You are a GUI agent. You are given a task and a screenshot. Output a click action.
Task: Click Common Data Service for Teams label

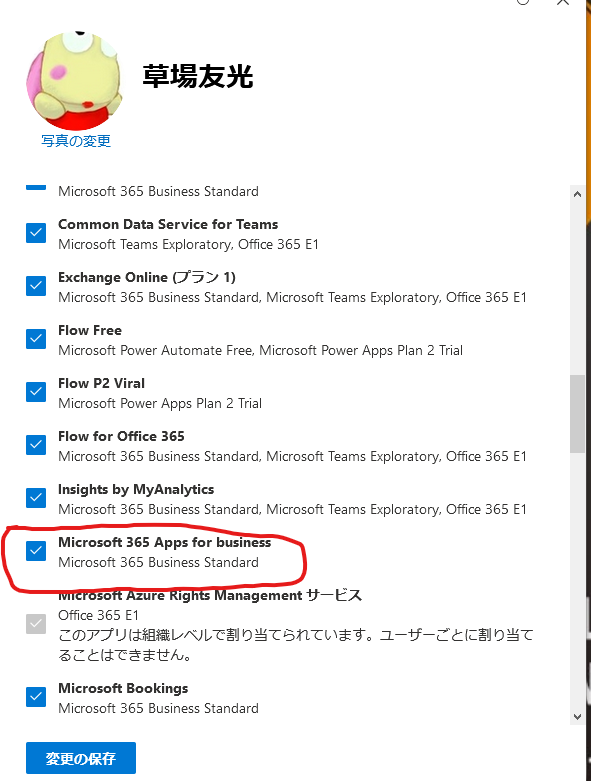(x=168, y=224)
